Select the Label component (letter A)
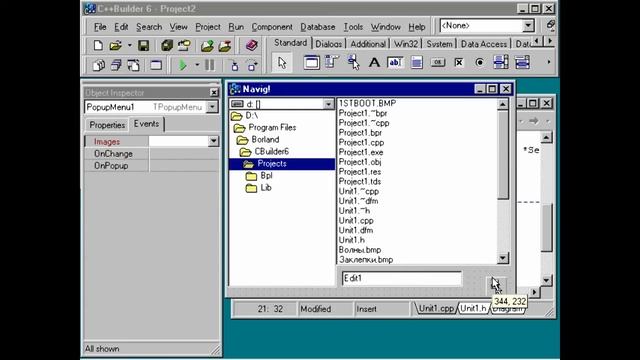640x360 pixels. tap(374, 62)
